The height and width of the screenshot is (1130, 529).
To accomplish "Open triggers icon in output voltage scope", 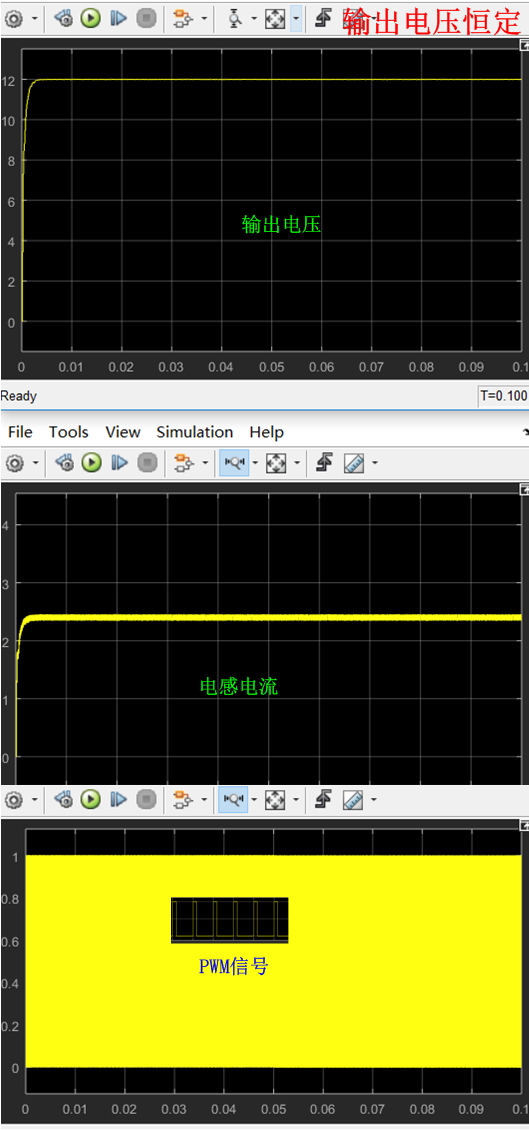I will [x=324, y=19].
